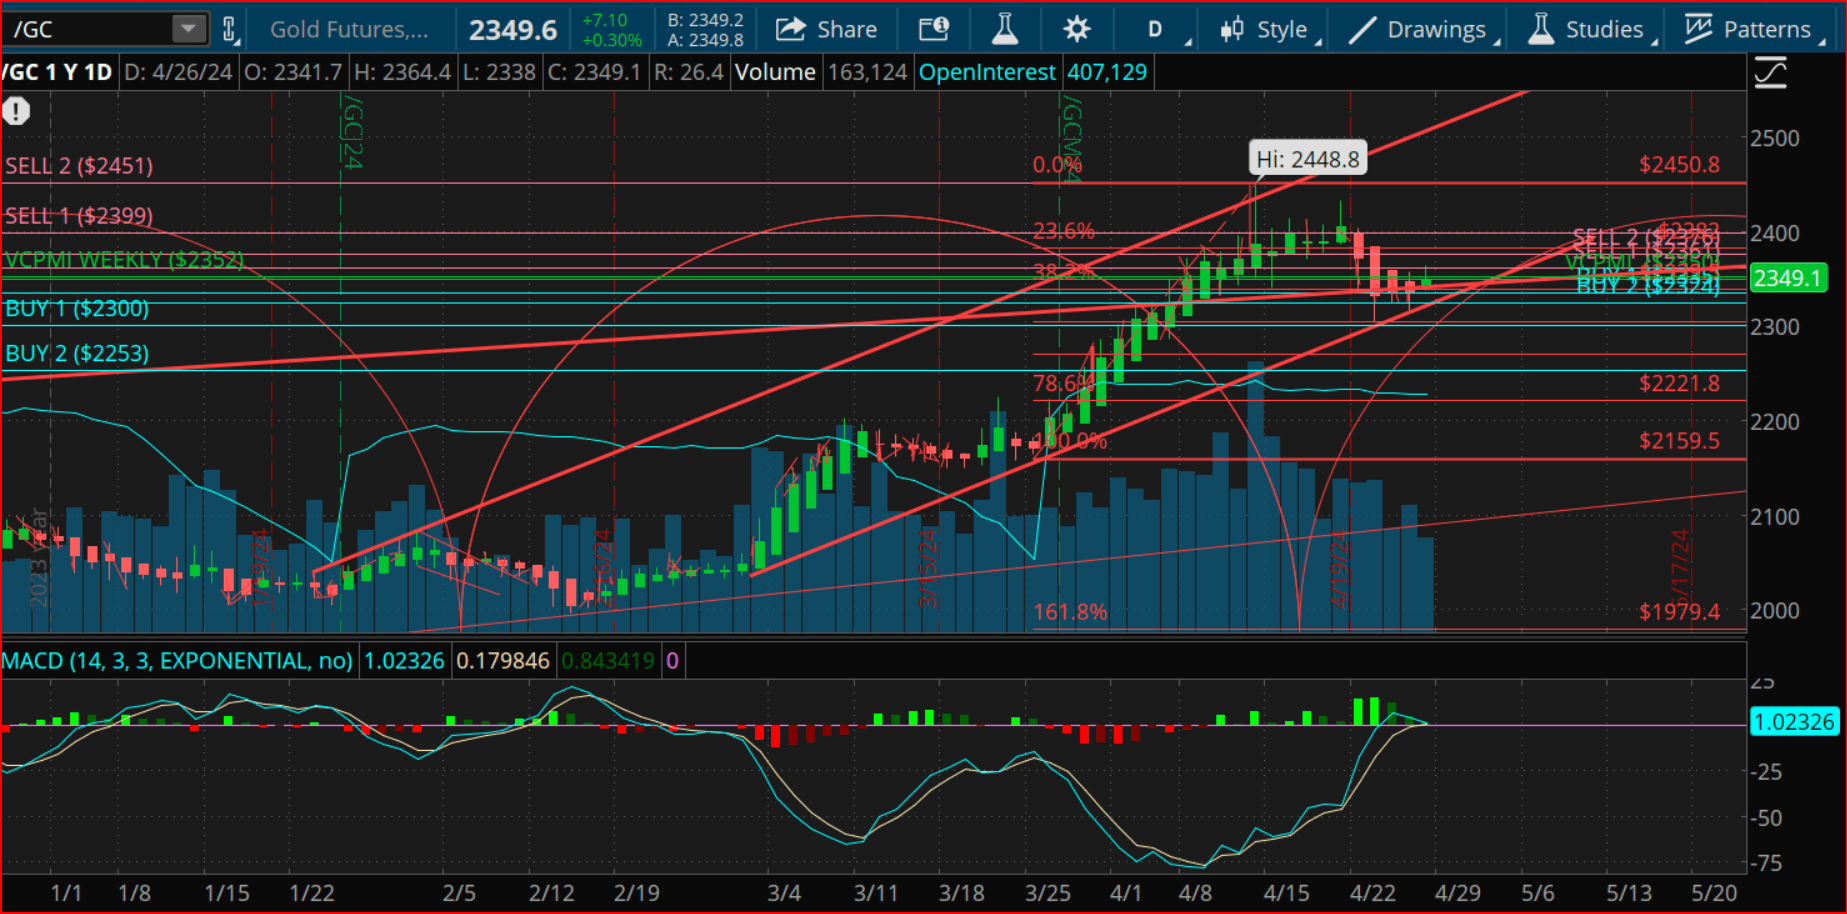Open the symbol dropdown arrow next to /GC

tap(188, 29)
